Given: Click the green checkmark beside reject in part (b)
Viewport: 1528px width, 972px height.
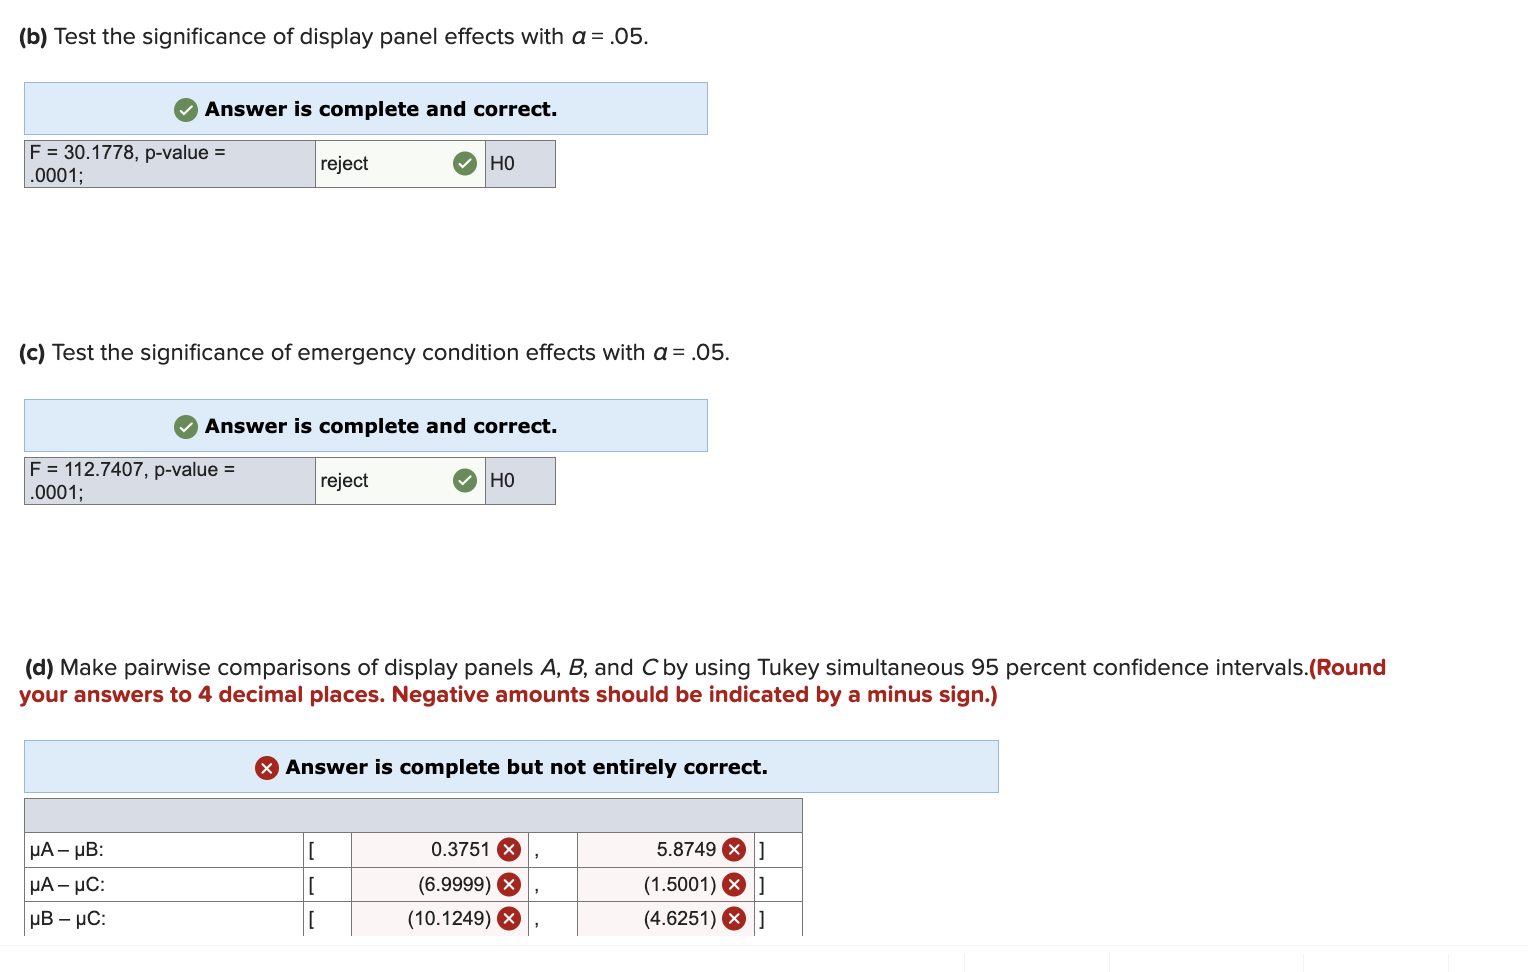Looking at the screenshot, I should pos(464,163).
